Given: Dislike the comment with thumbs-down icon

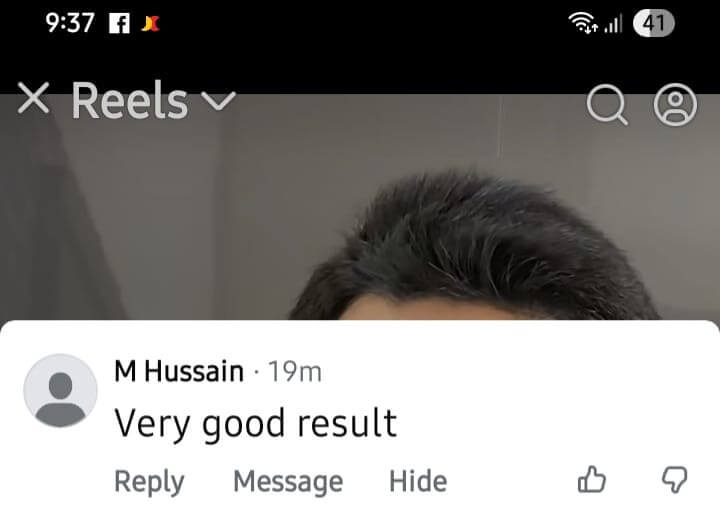Looking at the screenshot, I should tap(675, 480).
